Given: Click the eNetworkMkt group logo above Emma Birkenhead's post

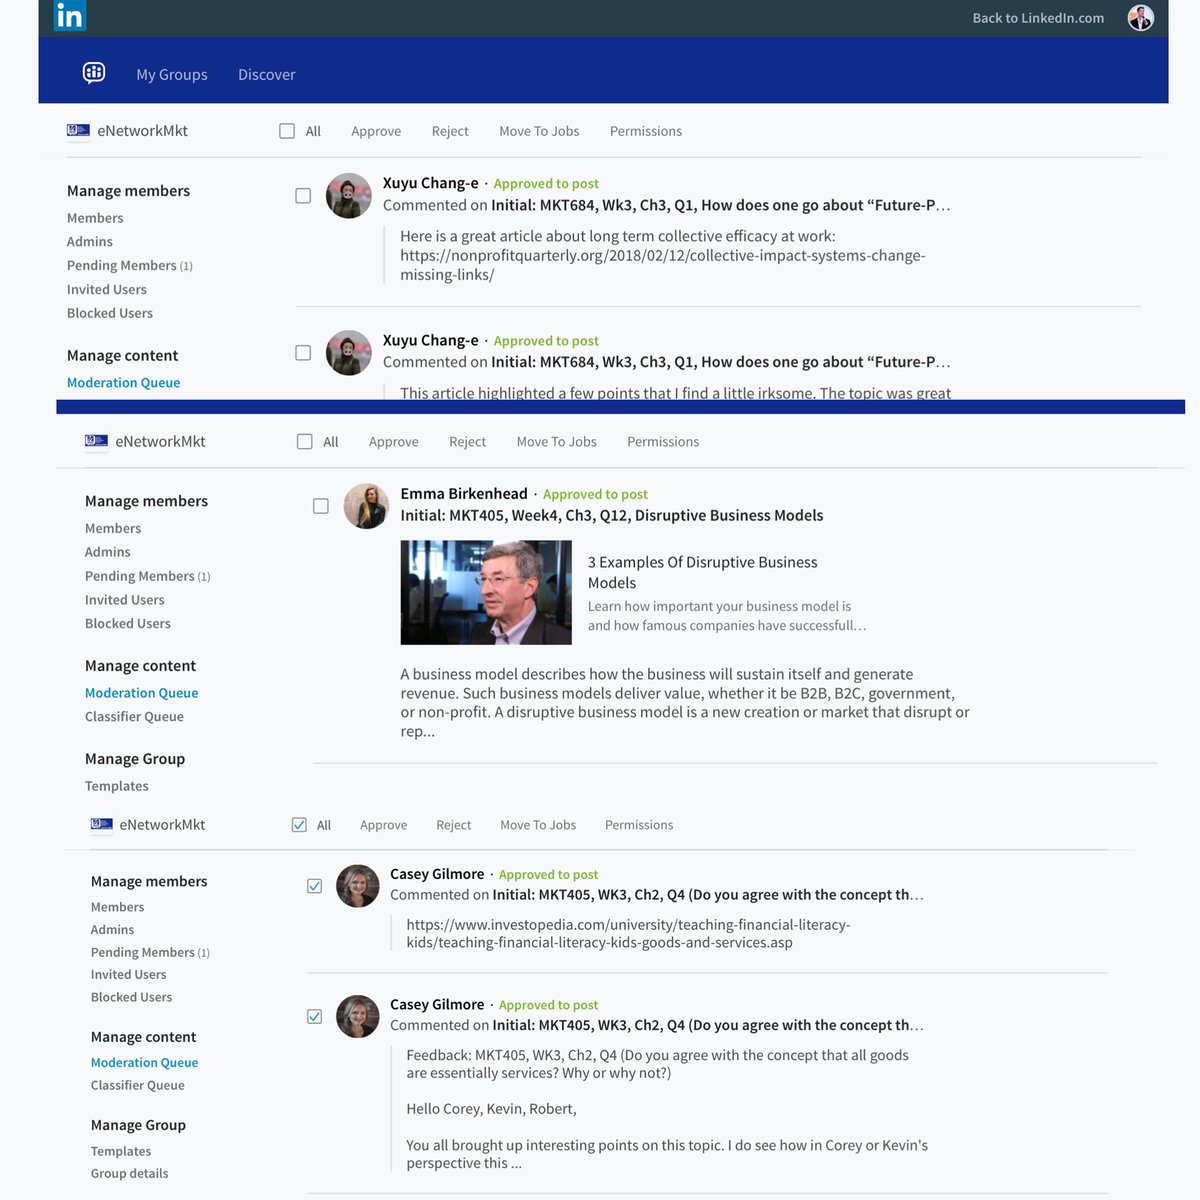Looking at the screenshot, I should 96,441.
